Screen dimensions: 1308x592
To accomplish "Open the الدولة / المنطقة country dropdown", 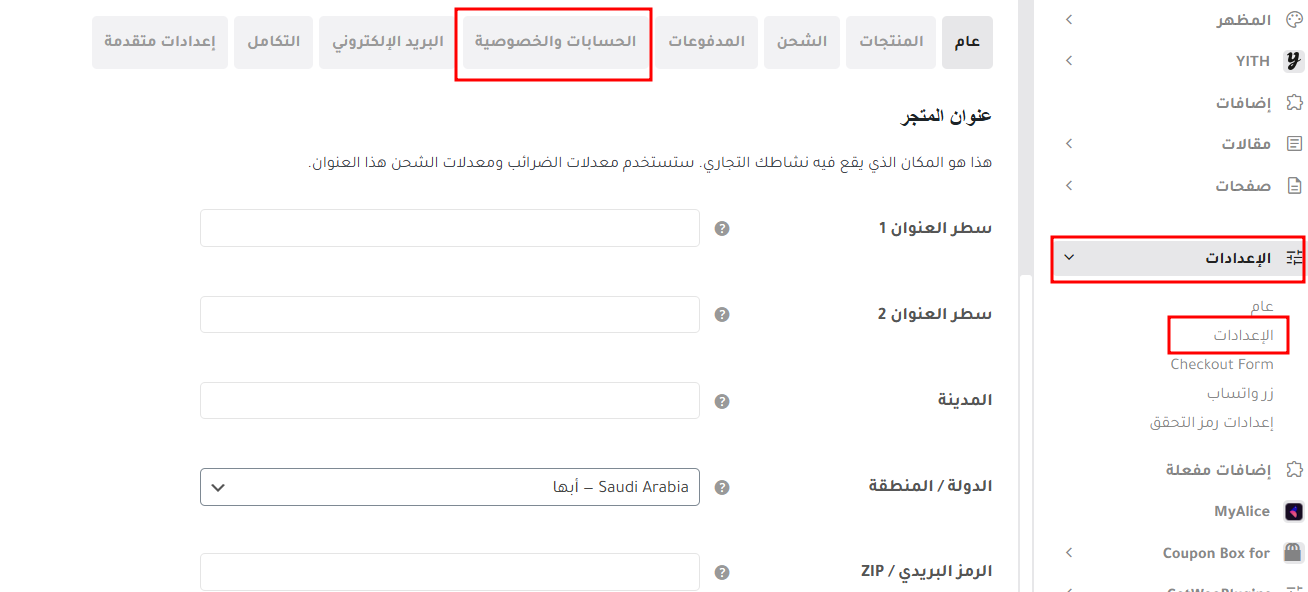I will (450, 487).
